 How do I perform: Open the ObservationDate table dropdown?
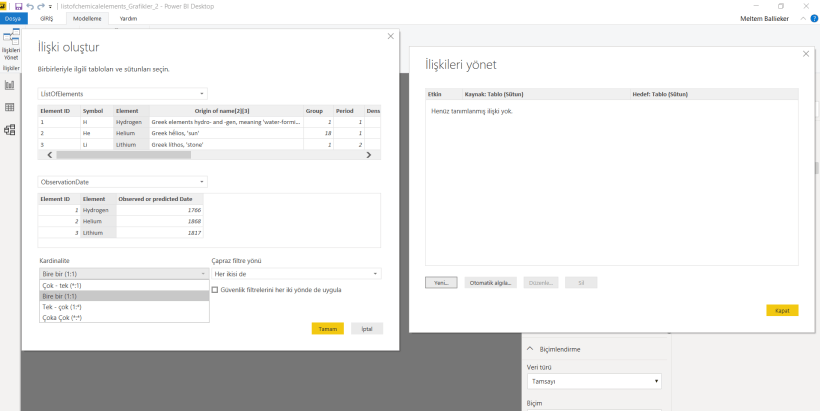click(122, 182)
